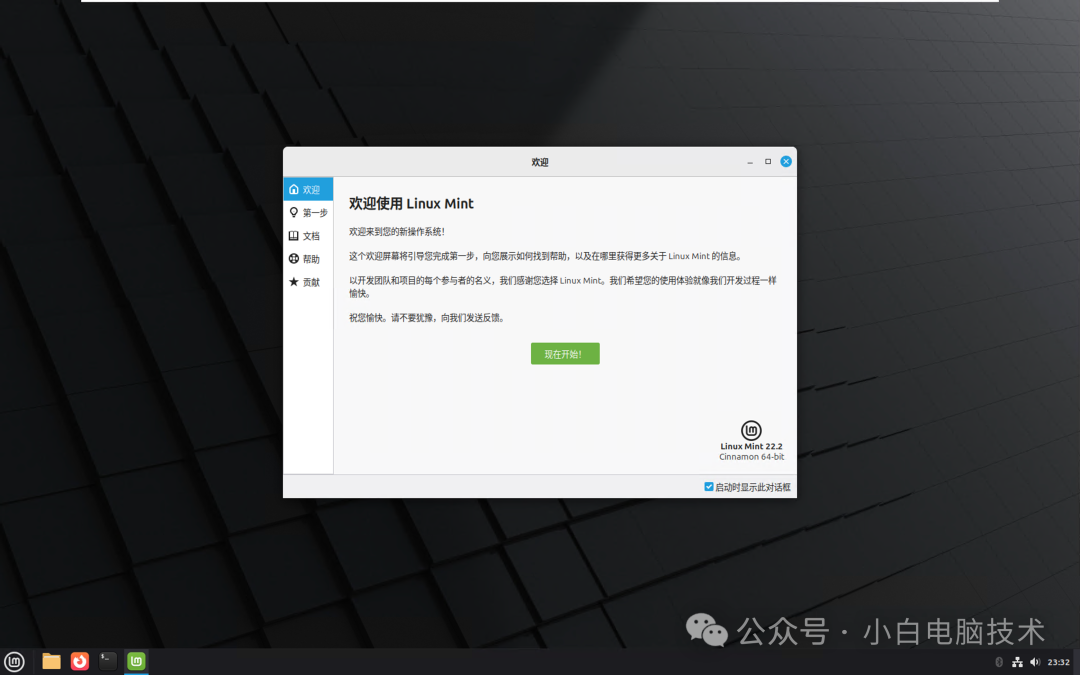The width and height of the screenshot is (1080, 675).
Task: Select the 欢迎 sidebar tab
Action: point(308,189)
